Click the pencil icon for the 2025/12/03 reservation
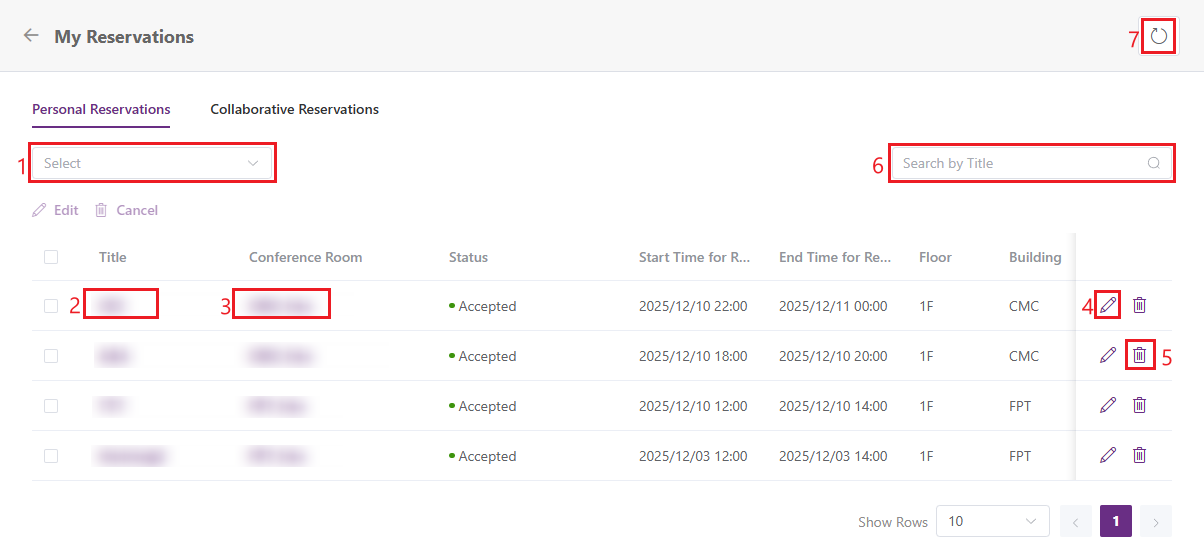Viewport: 1204px width, 553px height. pyautogui.click(x=1107, y=455)
